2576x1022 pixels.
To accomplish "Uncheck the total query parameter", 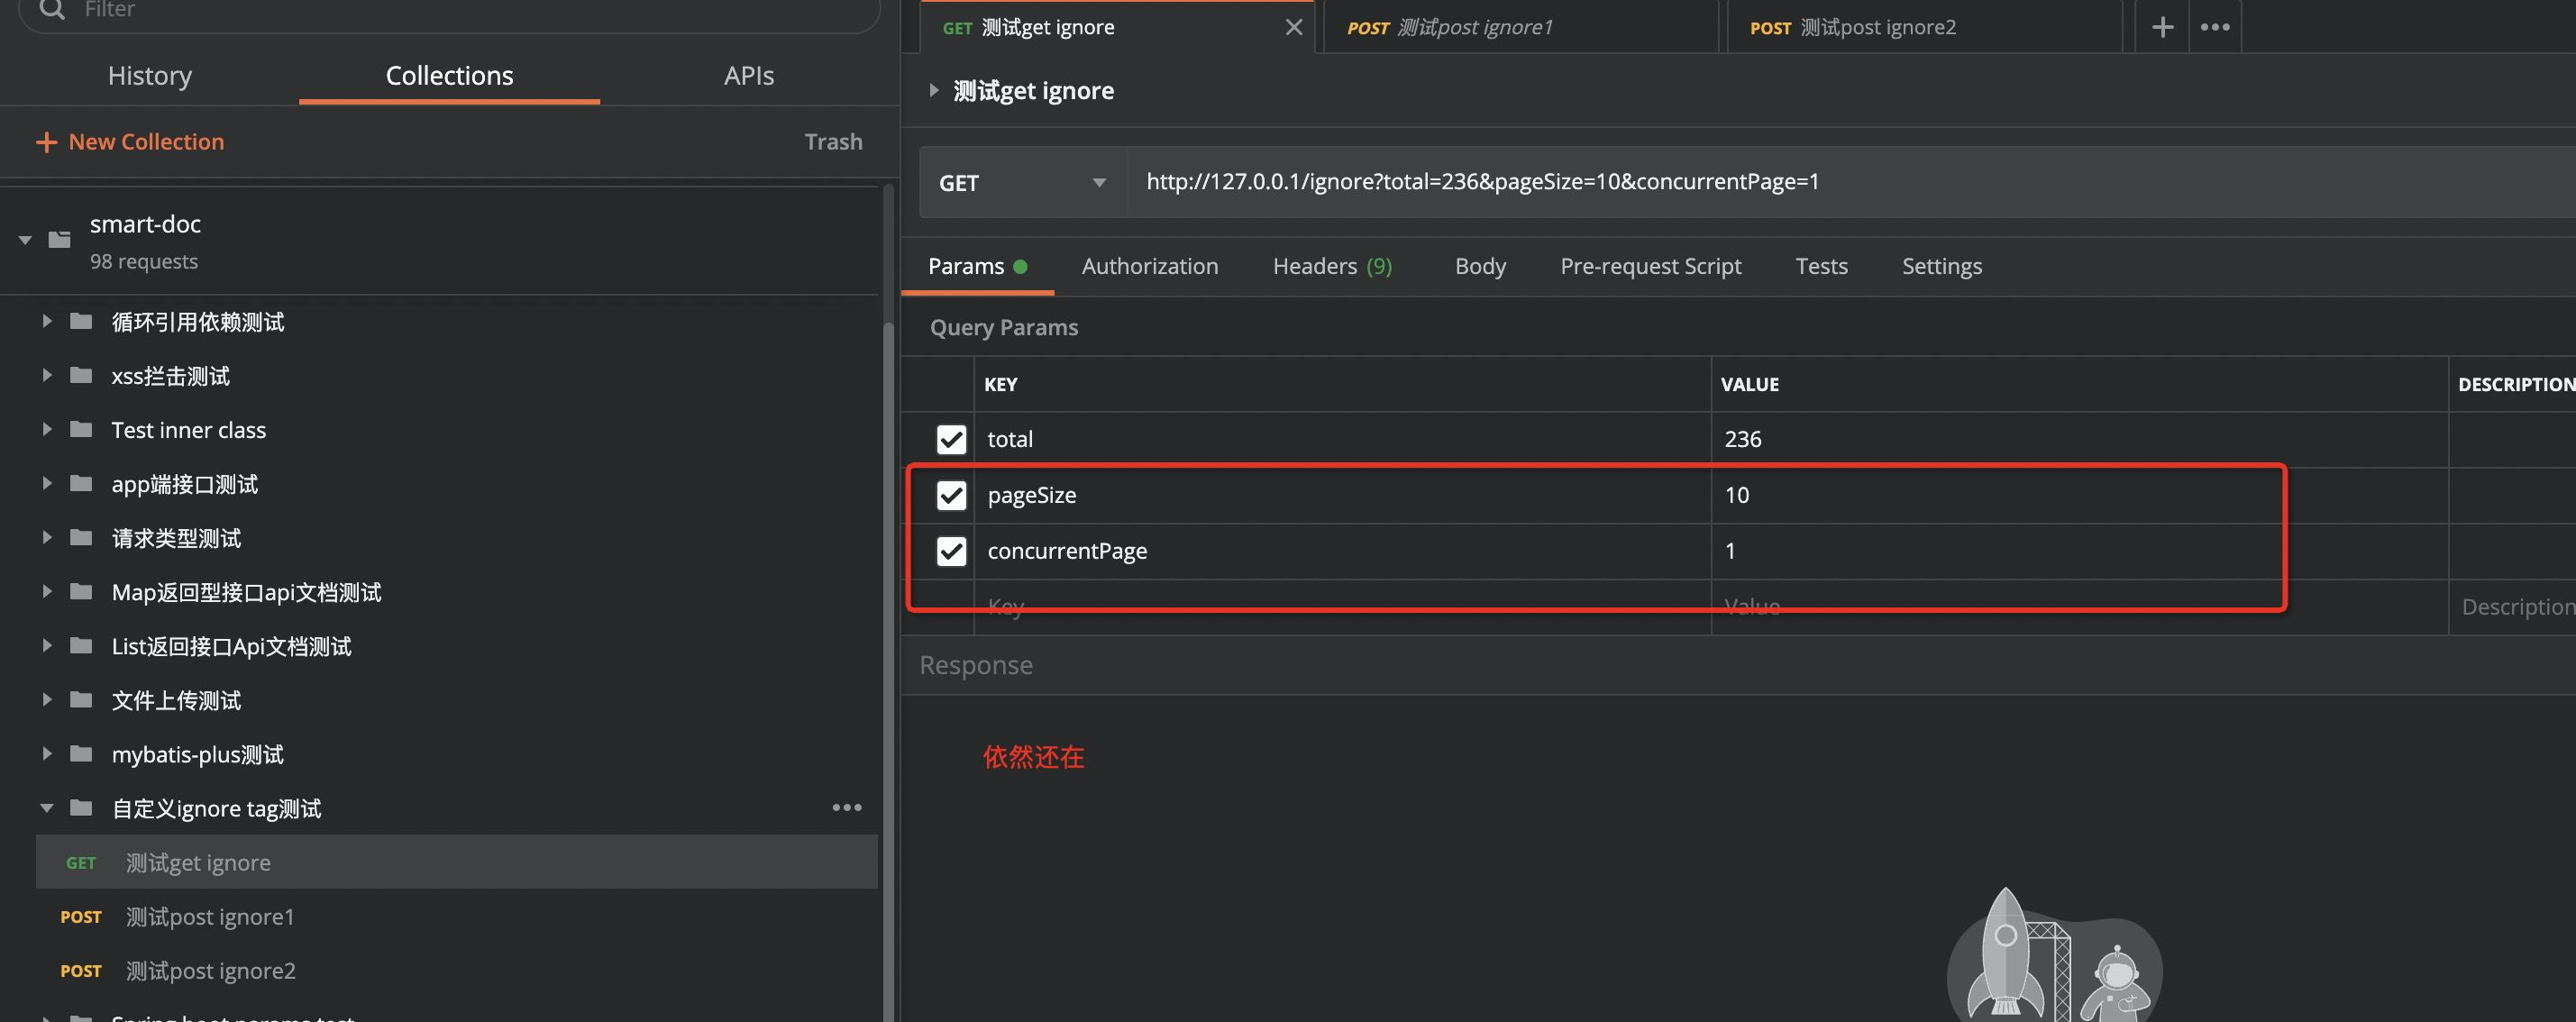I will (951, 439).
